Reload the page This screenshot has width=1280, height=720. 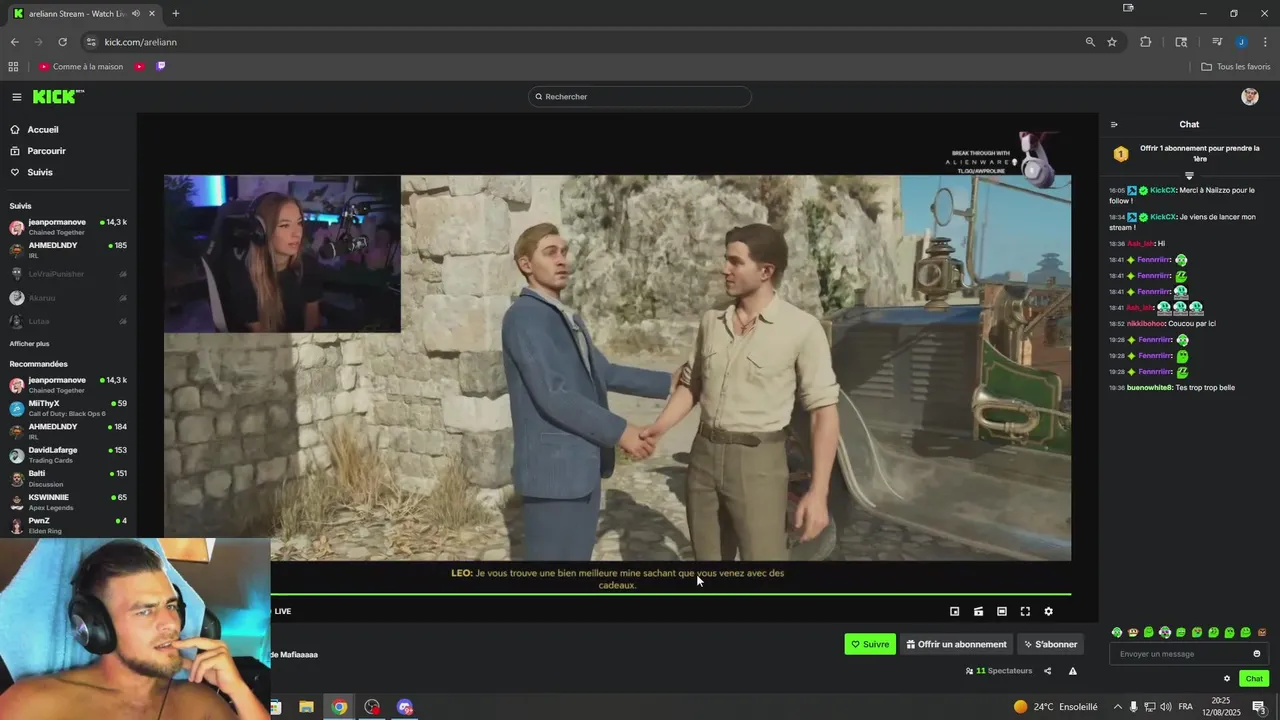coord(62,42)
